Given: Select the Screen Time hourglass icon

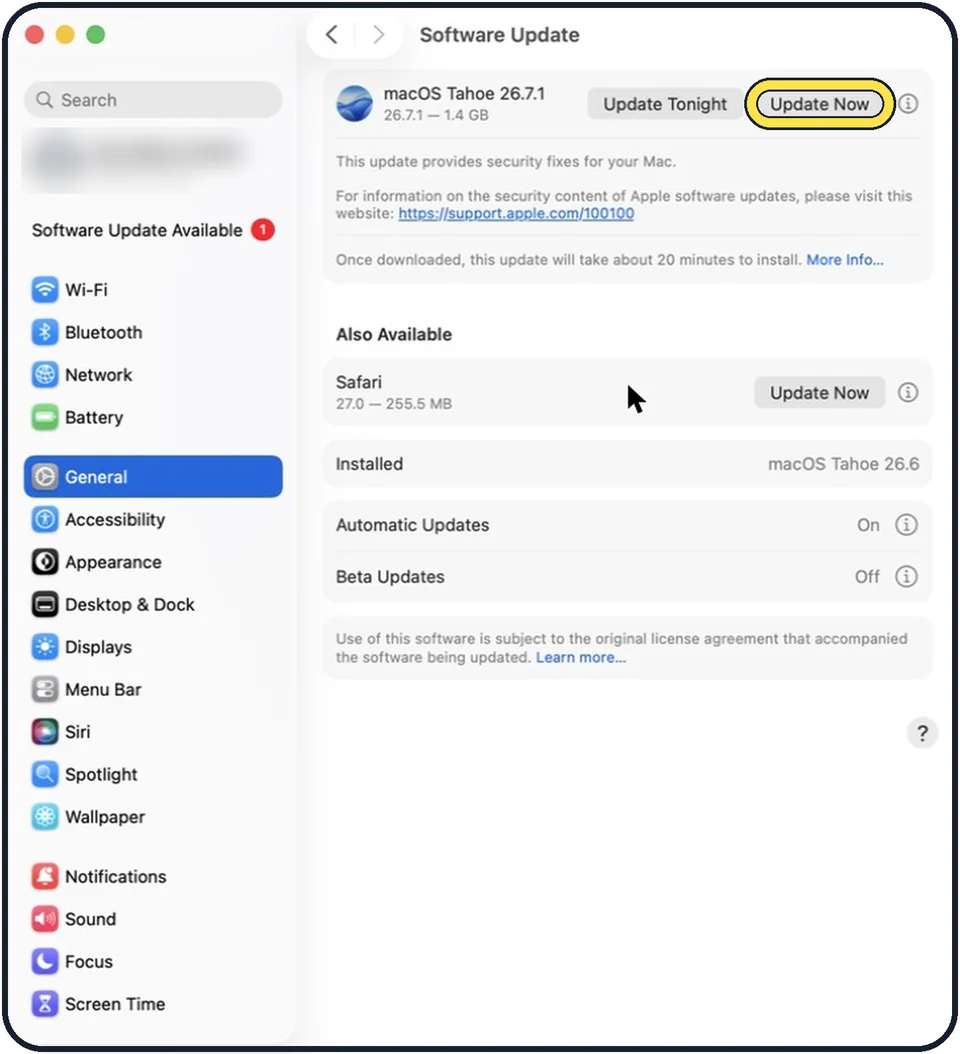Looking at the screenshot, I should [x=44, y=1004].
